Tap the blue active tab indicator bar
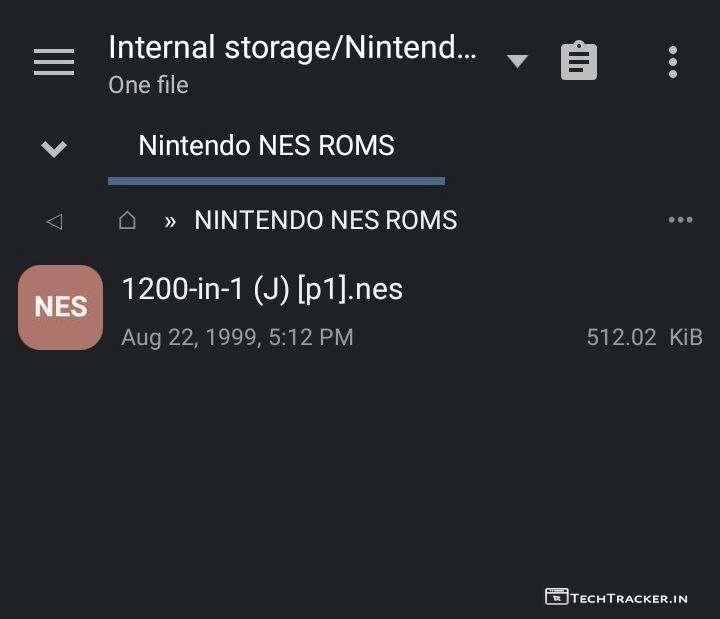Screen dimensions: 720x619 click(x=276, y=181)
